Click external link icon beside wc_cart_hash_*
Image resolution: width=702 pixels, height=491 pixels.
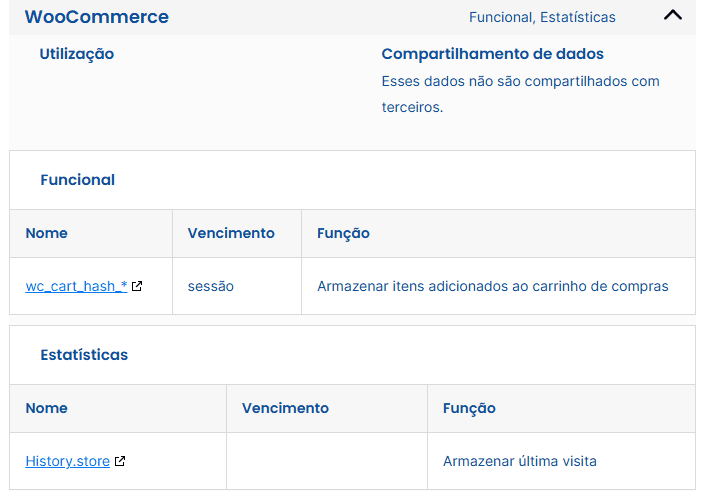click(x=137, y=286)
